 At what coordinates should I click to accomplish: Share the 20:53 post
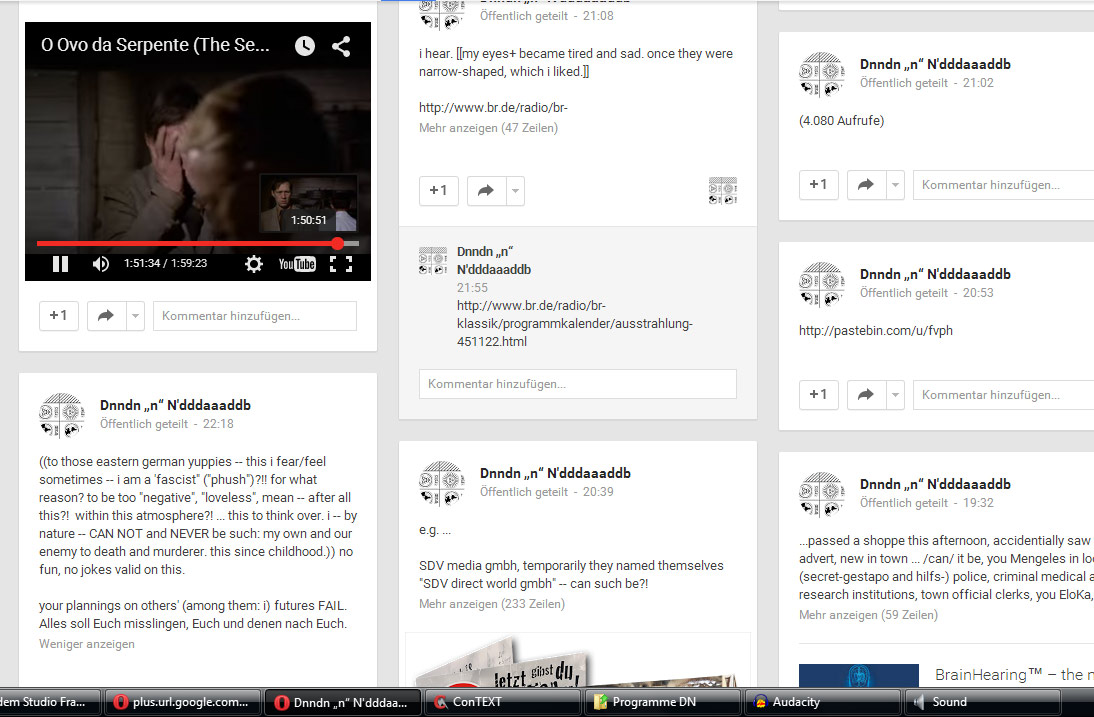click(866, 395)
